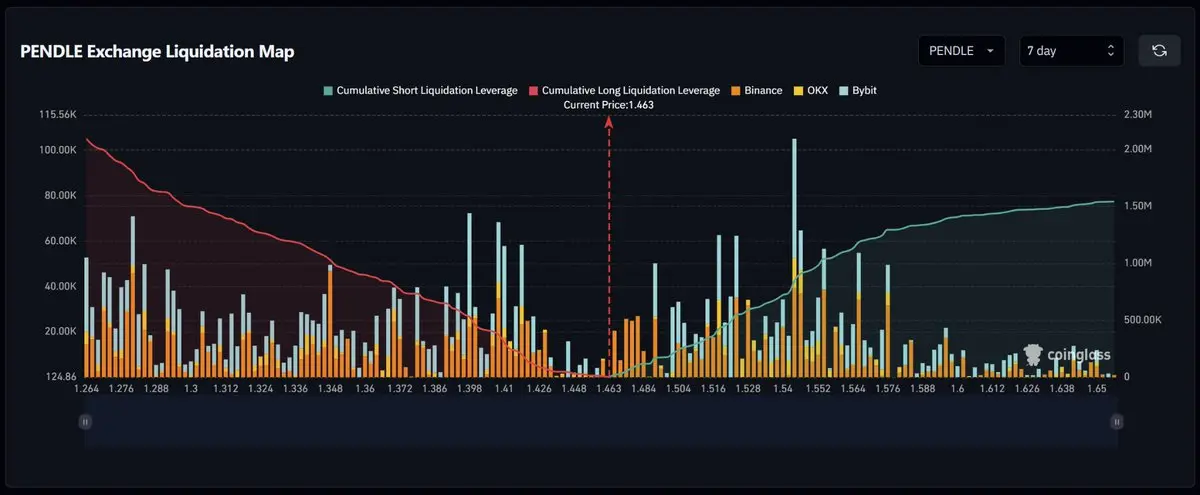Click the 80.00K left axis label
The height and width of the screenshot is (495, 1200).
click(59, 195)
